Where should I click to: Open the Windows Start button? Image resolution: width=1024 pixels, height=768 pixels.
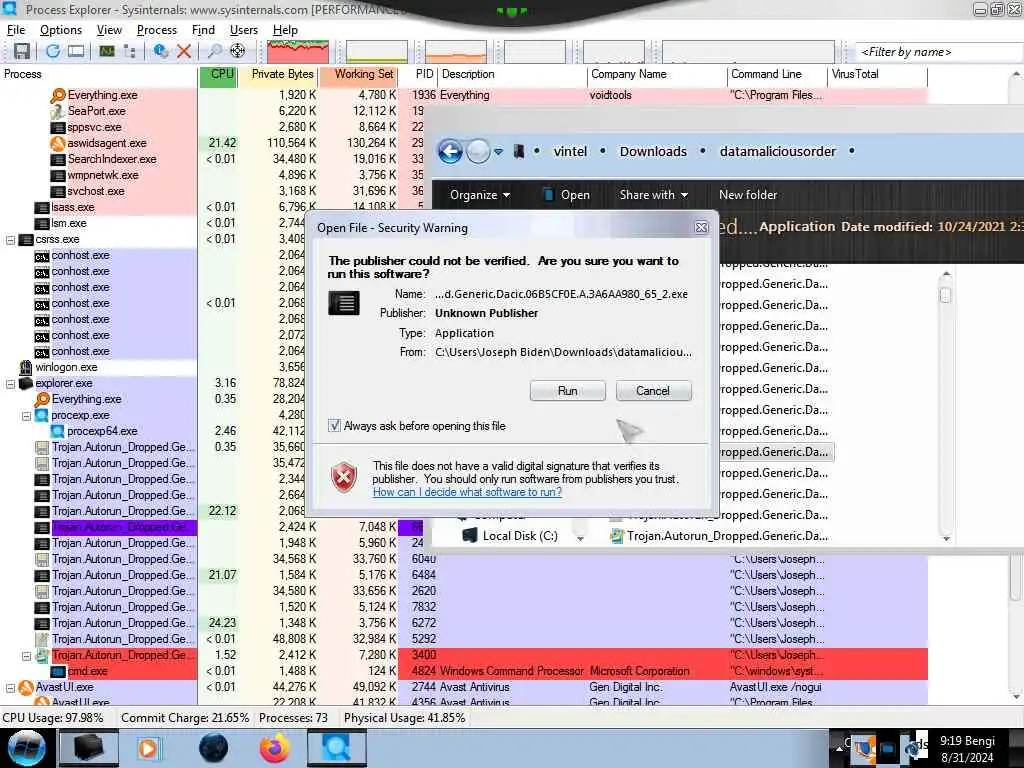[26, 748]
